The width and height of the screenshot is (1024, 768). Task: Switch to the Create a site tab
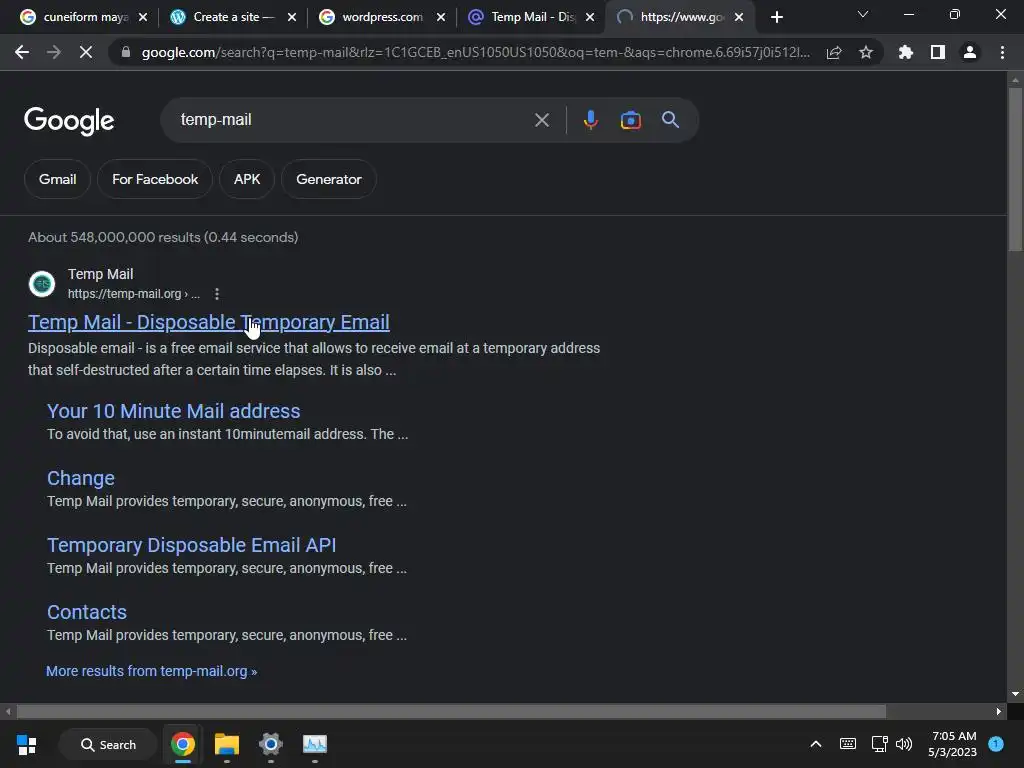(x=221, y=17)
